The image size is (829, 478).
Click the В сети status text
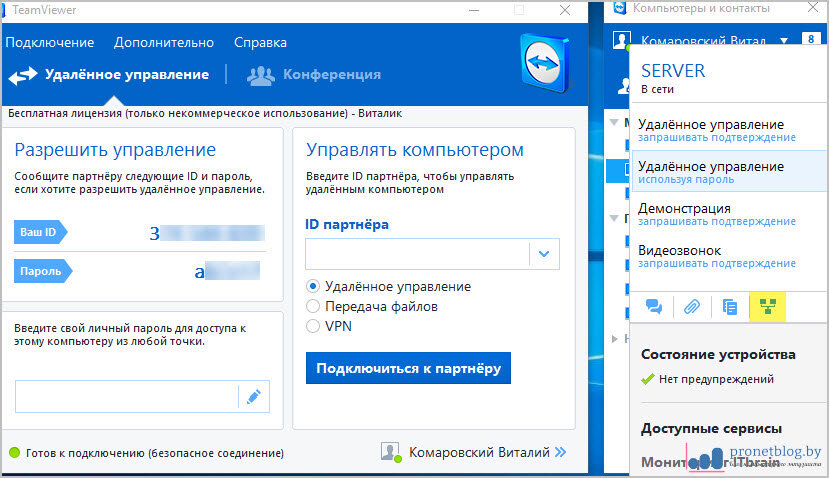coord(657,89)
